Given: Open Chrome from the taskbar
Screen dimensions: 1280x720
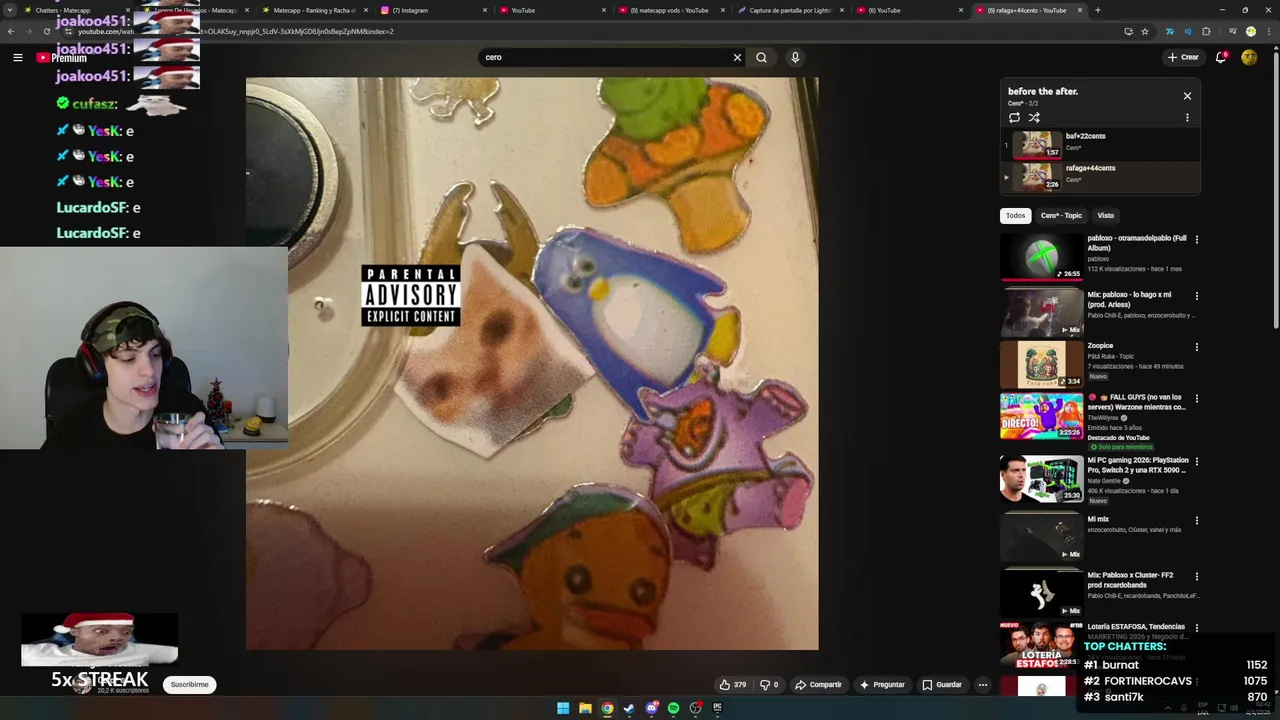Looking at the screenshot, I should 607,708.
